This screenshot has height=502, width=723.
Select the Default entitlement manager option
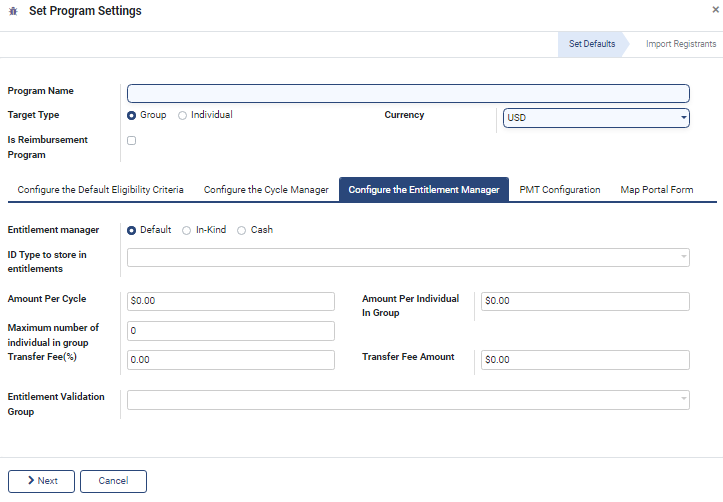coord(132,230)
